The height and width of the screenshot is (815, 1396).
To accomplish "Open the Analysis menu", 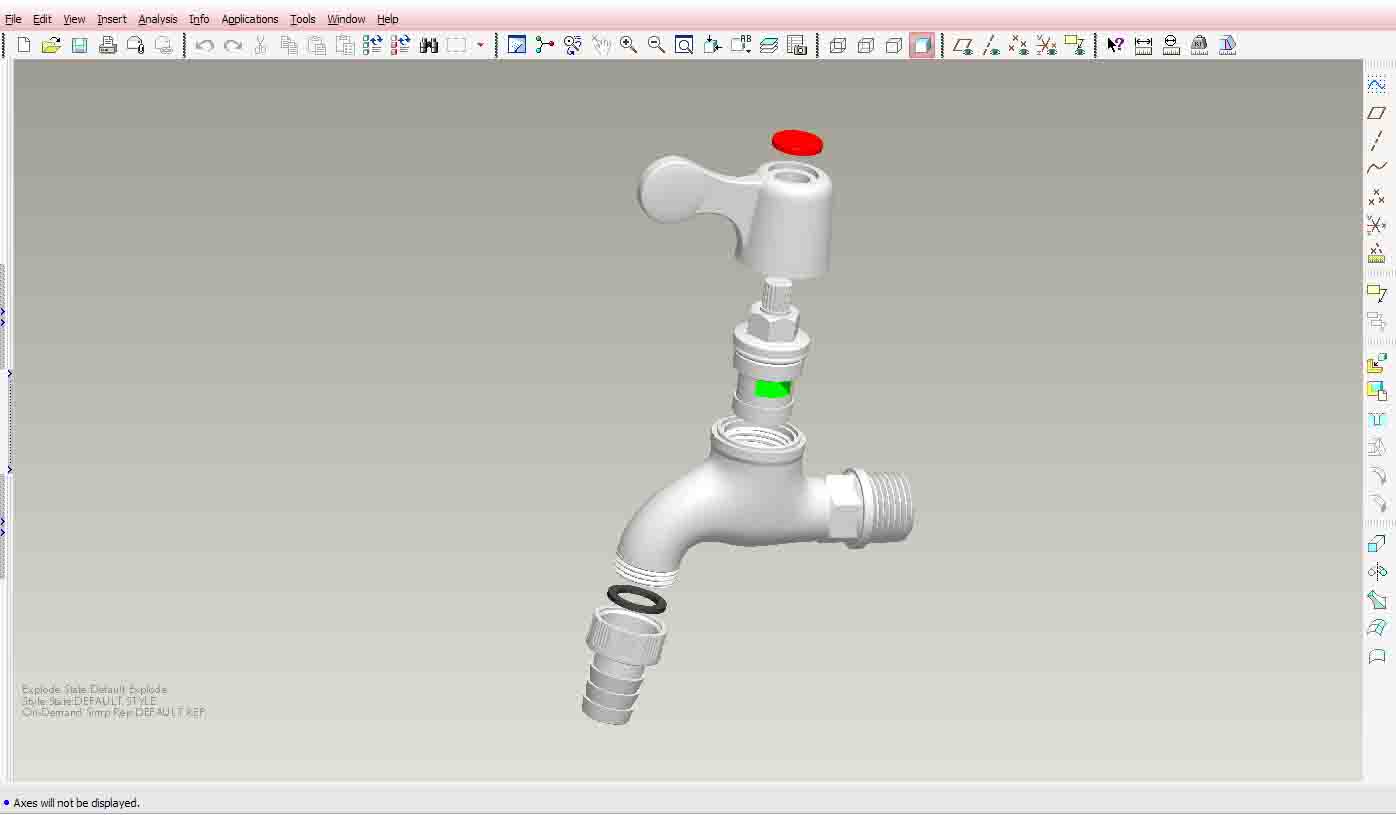I will (x=158, y=19).
